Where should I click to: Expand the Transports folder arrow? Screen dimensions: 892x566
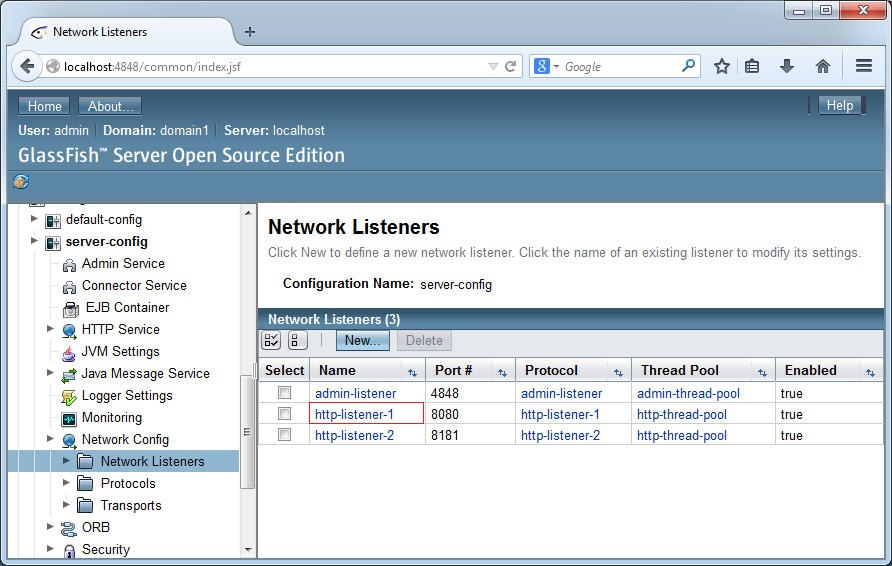pyautogui.click(x=66, y=504)
